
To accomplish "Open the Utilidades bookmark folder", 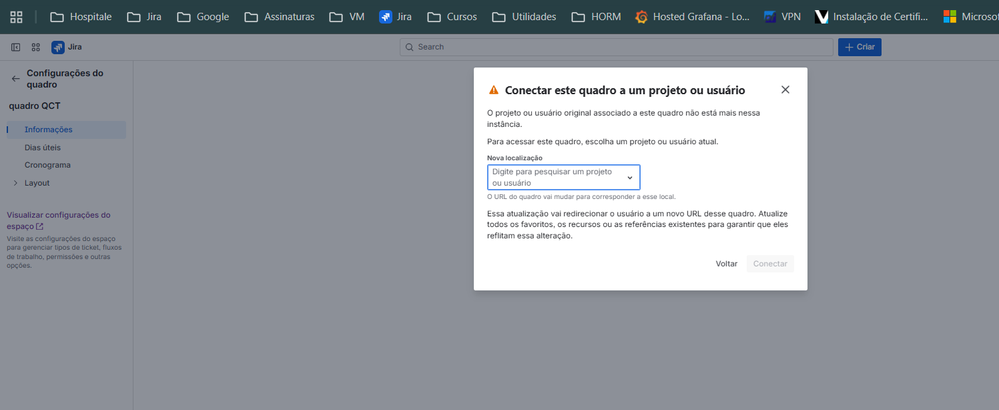I will [x=524, y=17].
